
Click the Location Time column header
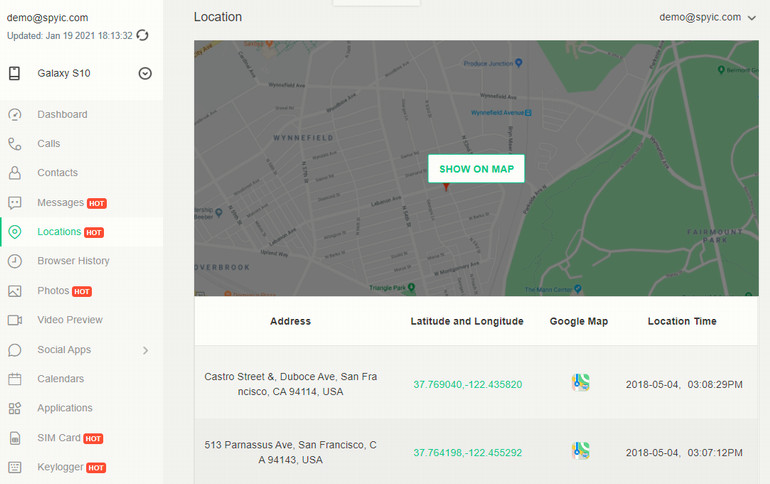coord(682,322)
